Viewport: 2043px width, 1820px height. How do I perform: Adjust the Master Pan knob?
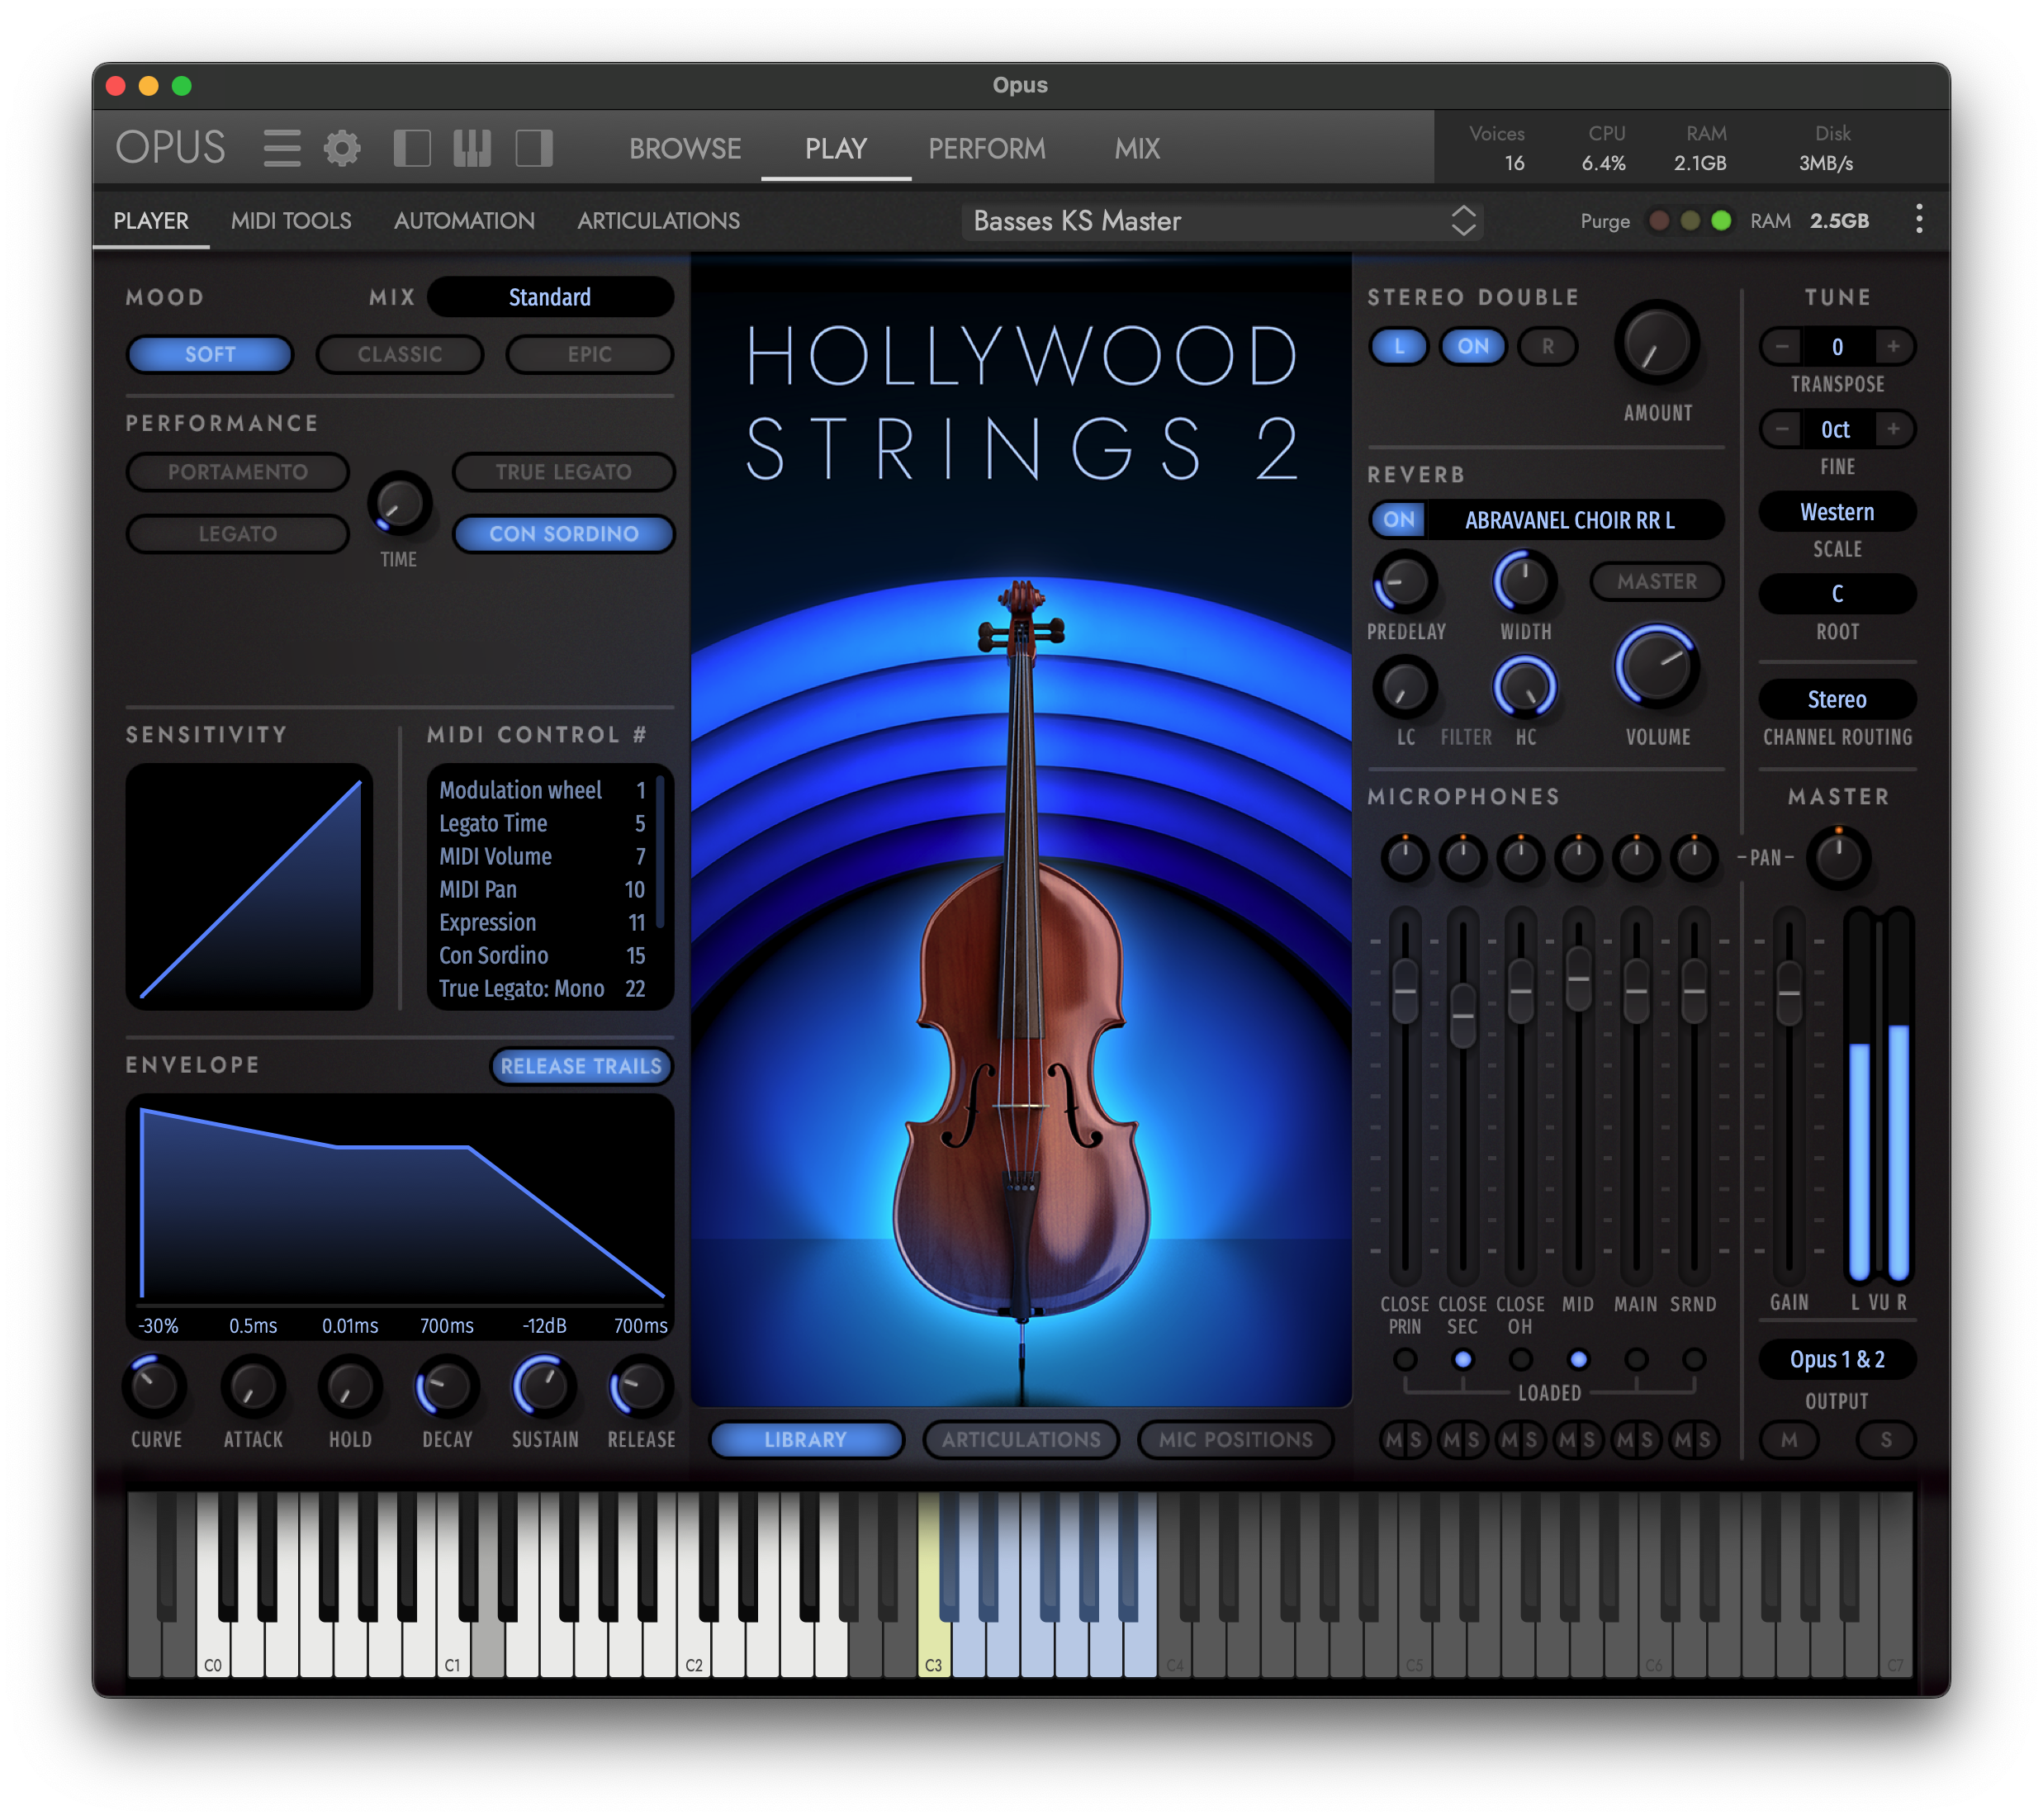pos(1838,857)
